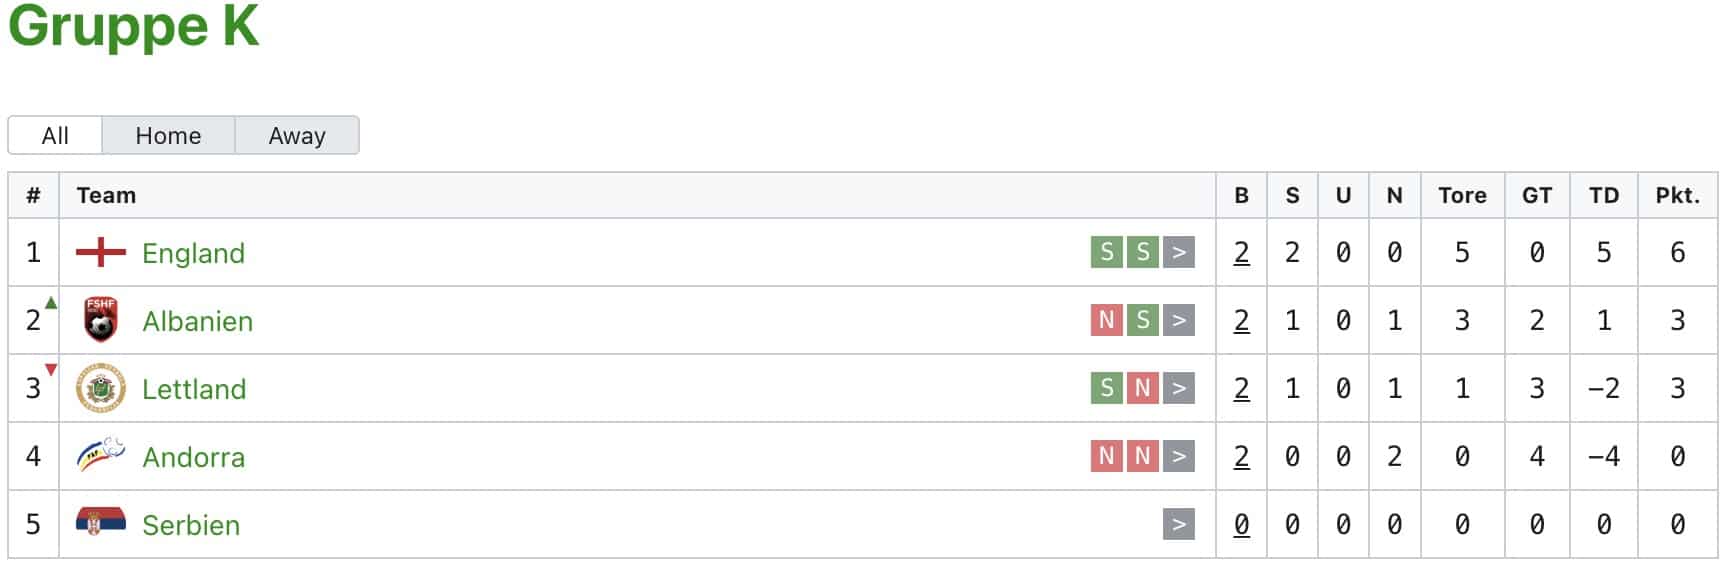The width and height of the screenshot is (1728, 570).
Task: Click Andorra's second red N badge
Action: pos(1142,456)
